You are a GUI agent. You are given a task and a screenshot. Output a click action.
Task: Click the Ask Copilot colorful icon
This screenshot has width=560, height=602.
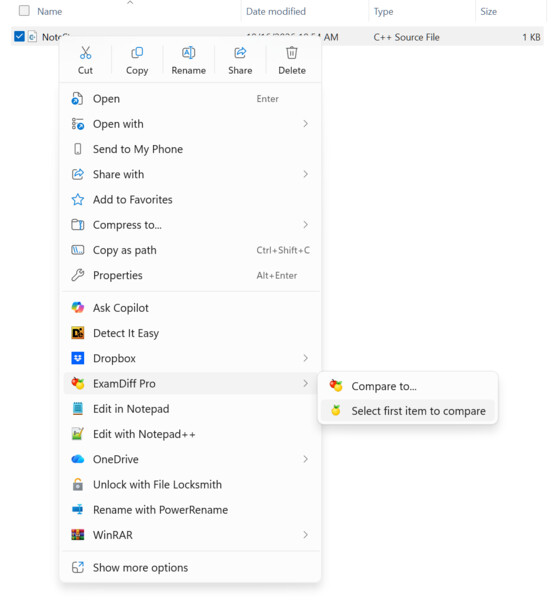[78, 308]
